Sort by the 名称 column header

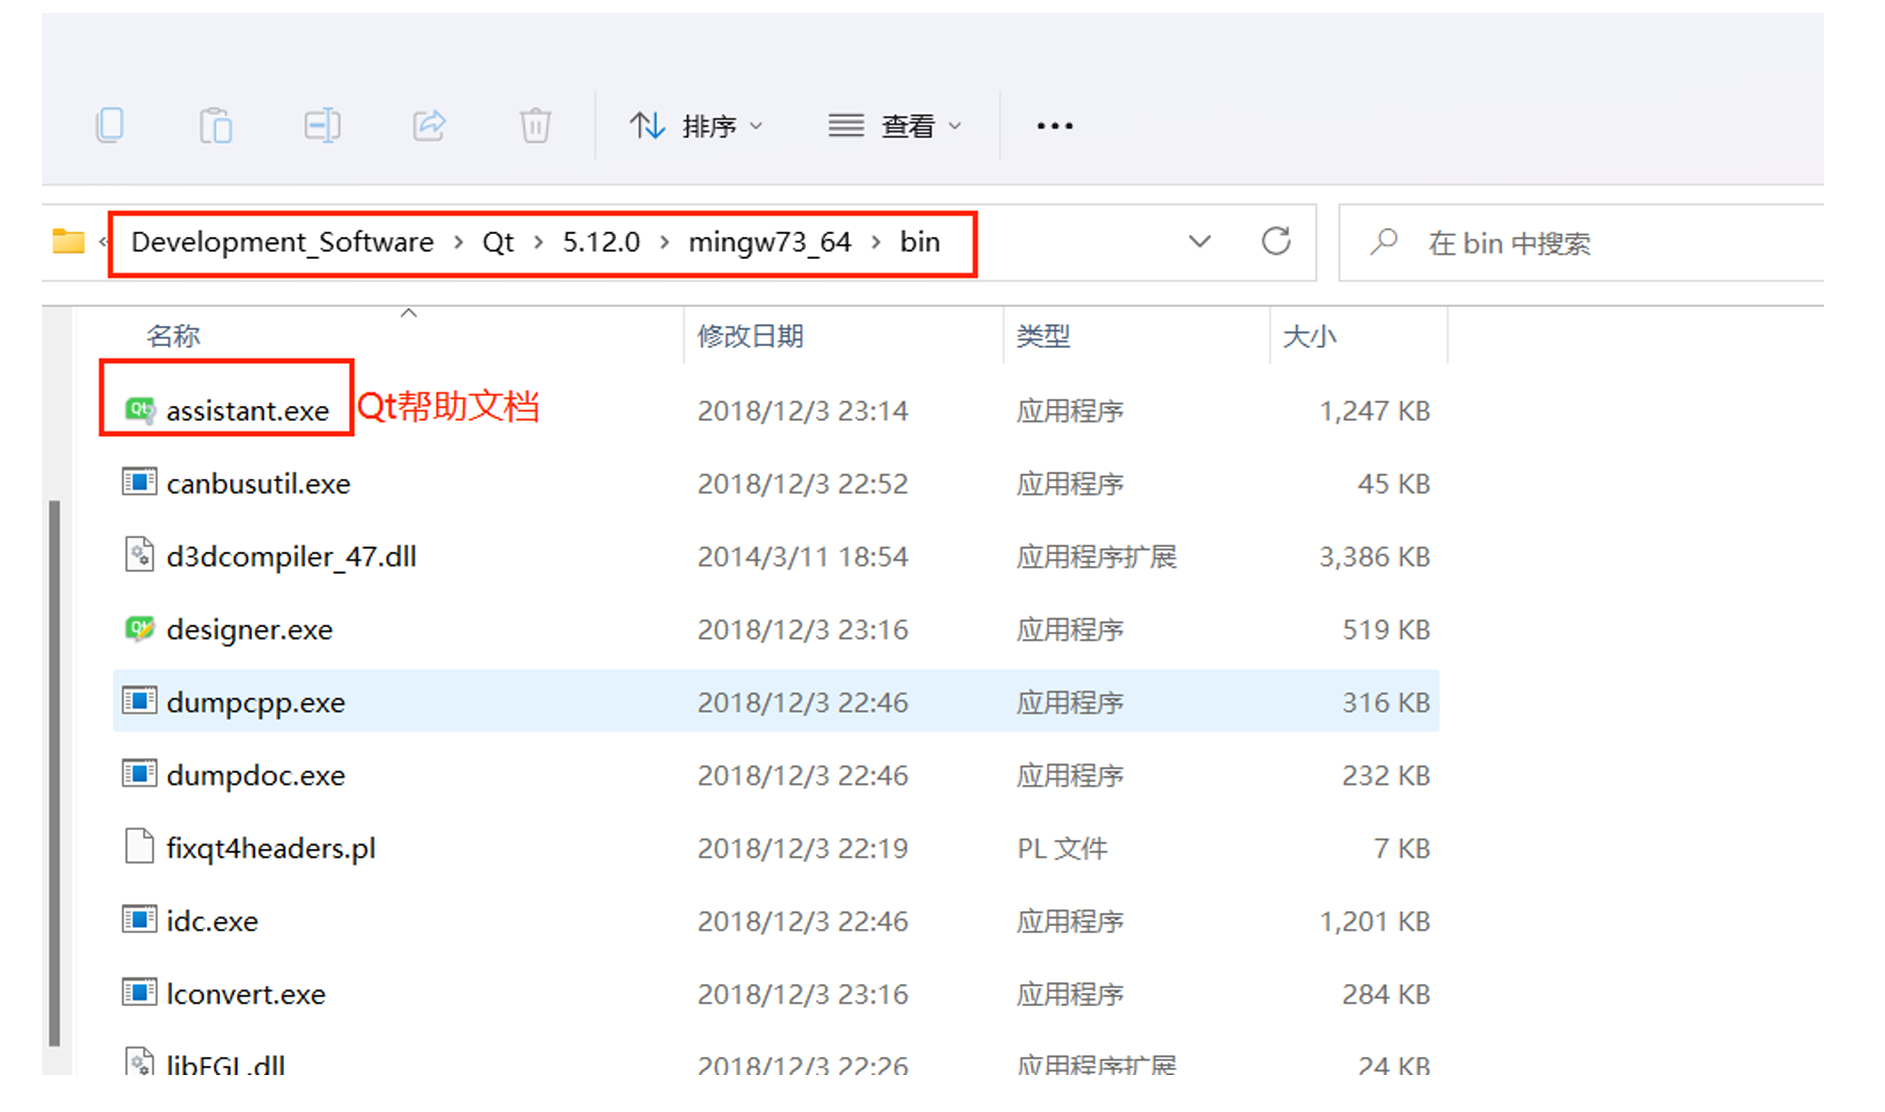(173, 336)
